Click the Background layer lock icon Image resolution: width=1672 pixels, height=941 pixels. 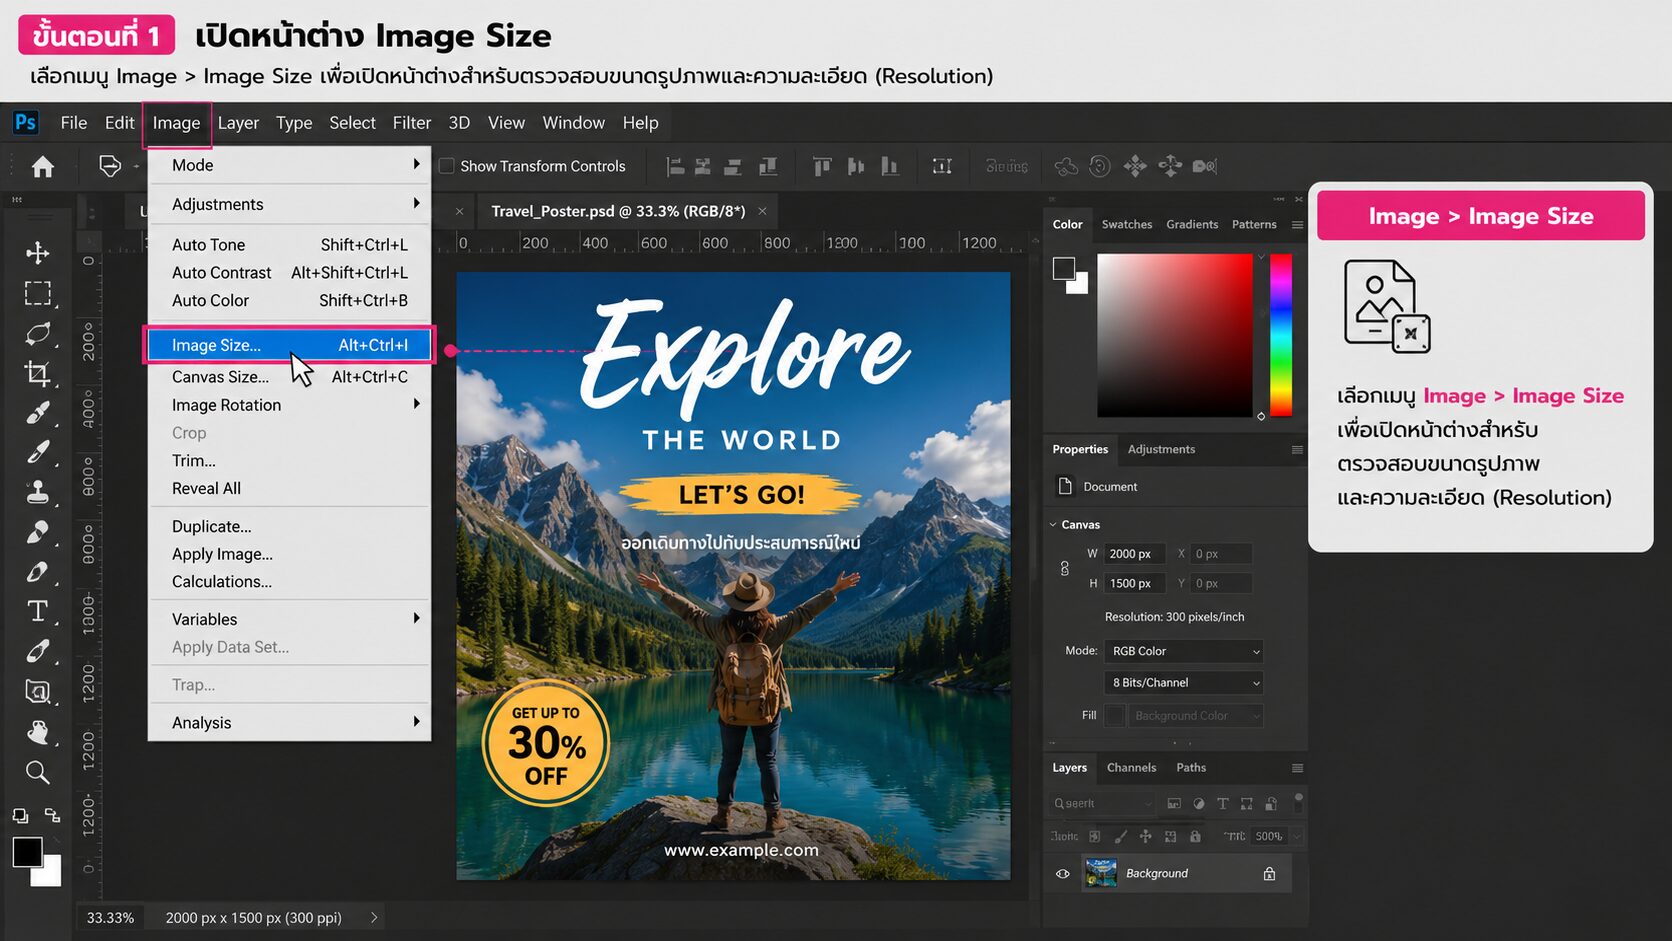[1269, 874]
